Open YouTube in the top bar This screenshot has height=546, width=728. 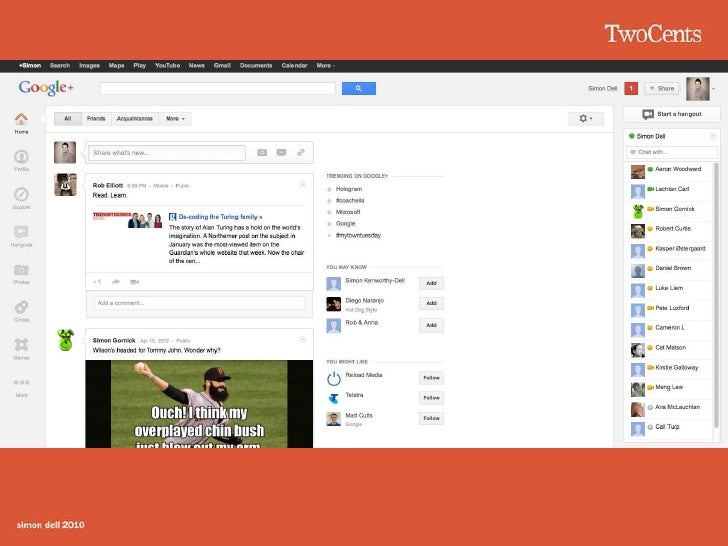click(167, 65)
